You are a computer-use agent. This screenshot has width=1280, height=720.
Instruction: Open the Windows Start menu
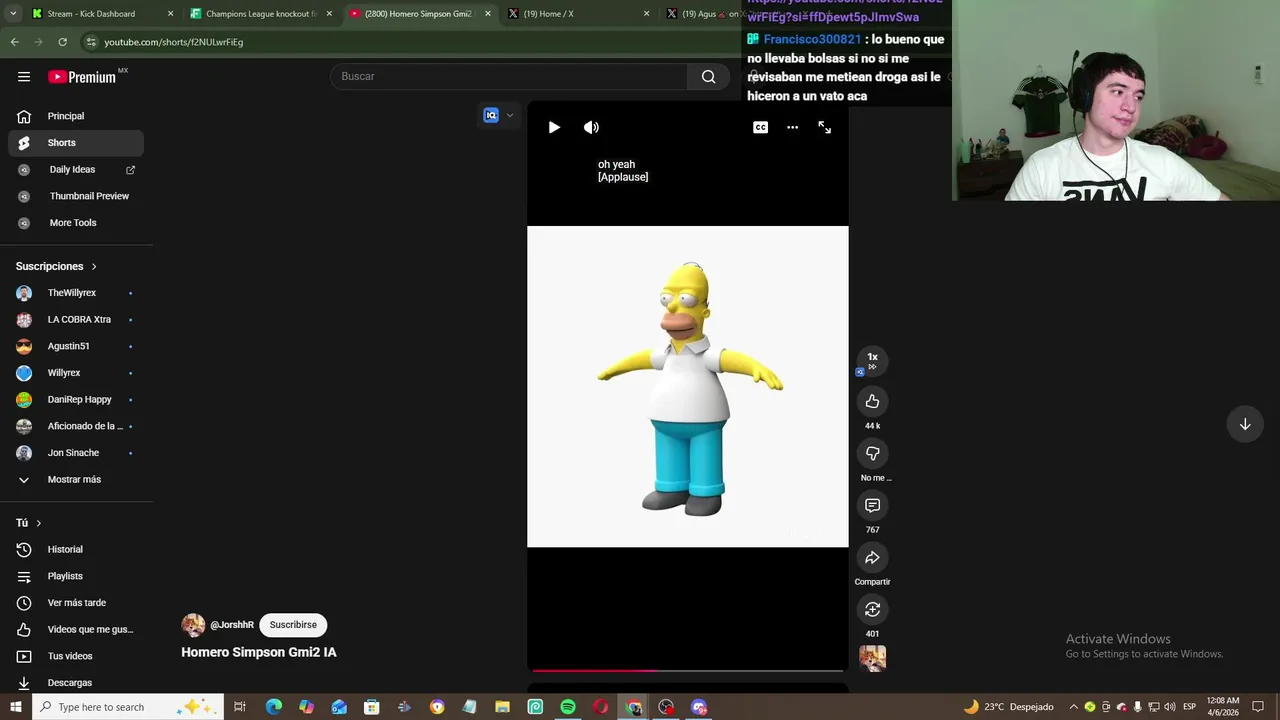(x=15, y=707)
